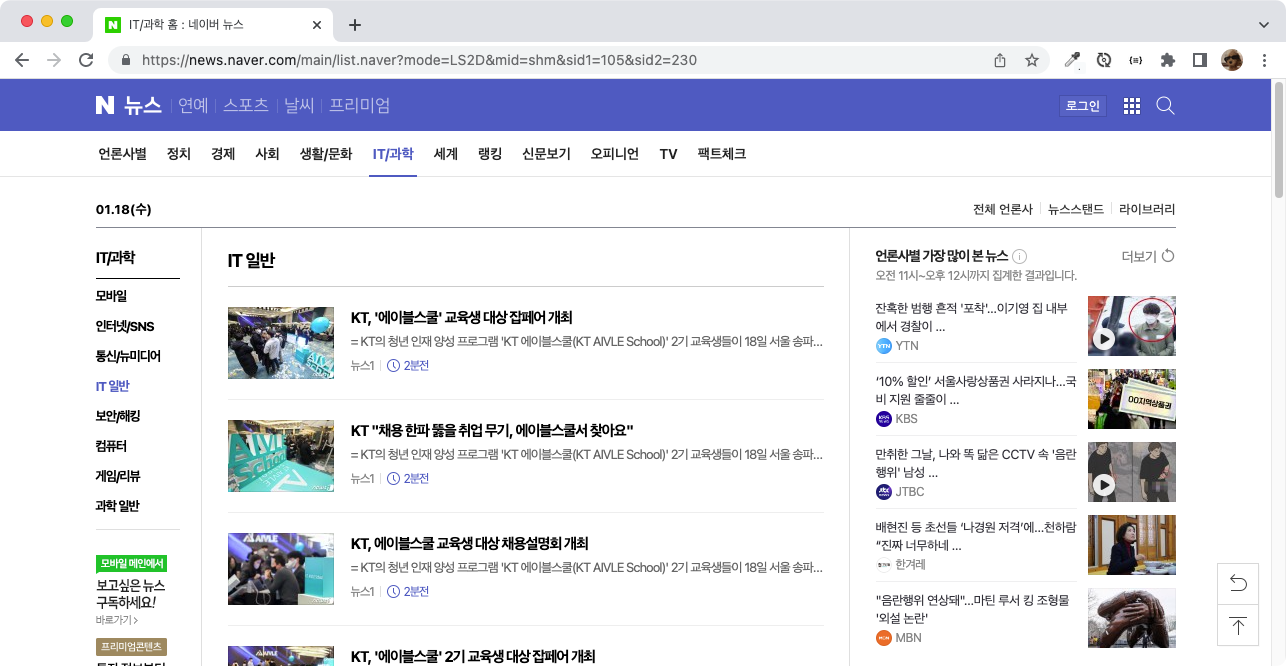Open the 랭킹 section tab
Image resolution: width=1286 pixels, height=666 pixels.
(x=490, y=154)
